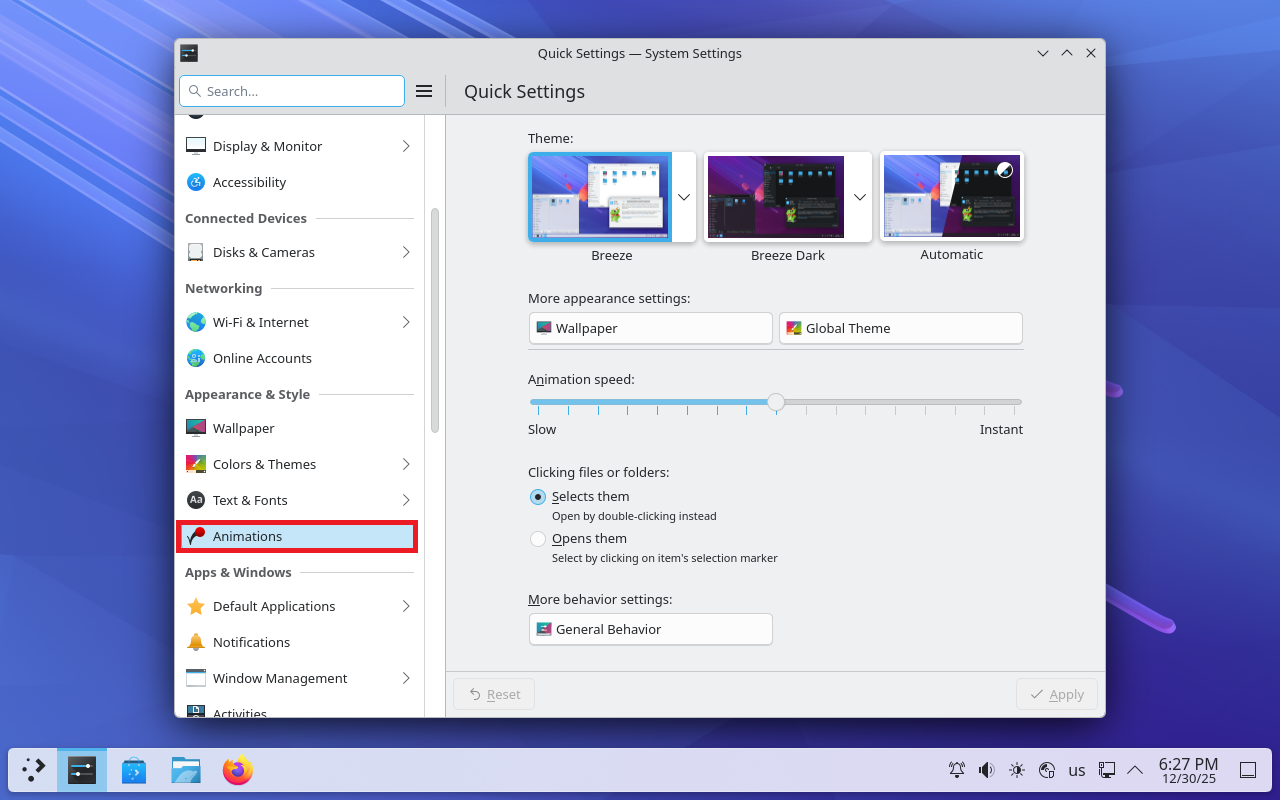Open General Behavior settings button
Screen dimensions: 1280x800
tap(650, 629)
